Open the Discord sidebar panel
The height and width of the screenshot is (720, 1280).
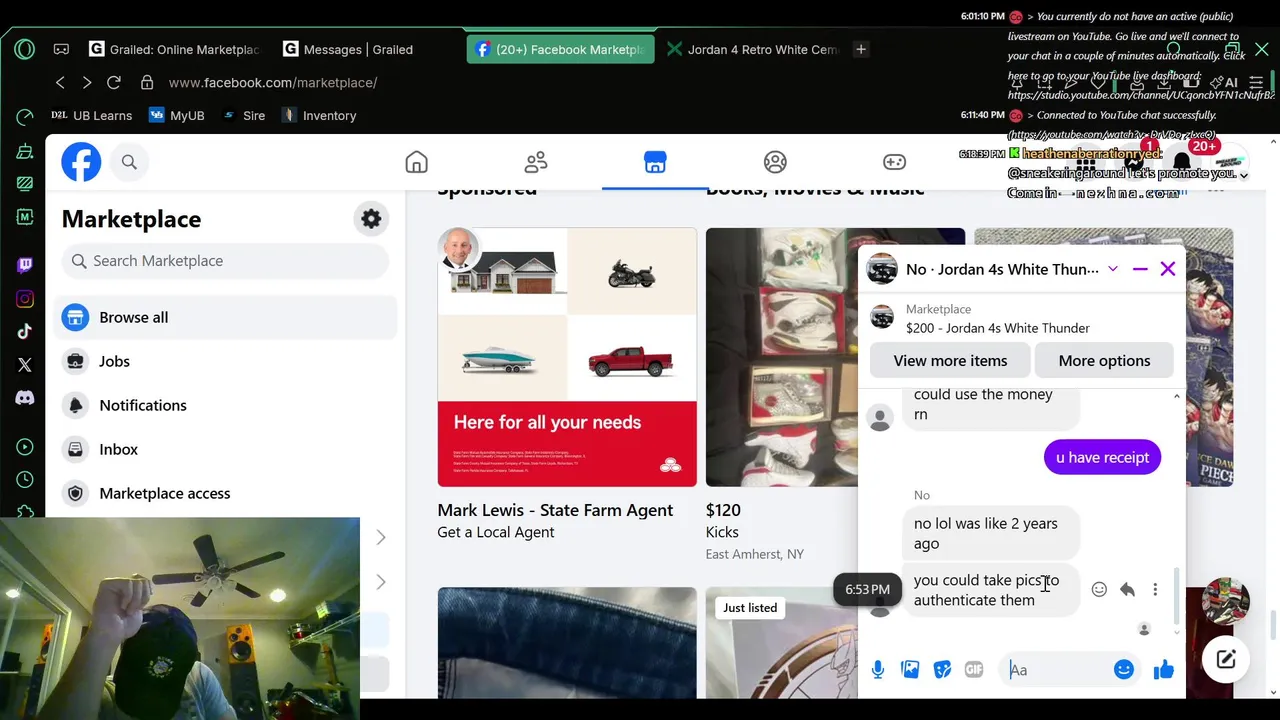pos(25,398)
